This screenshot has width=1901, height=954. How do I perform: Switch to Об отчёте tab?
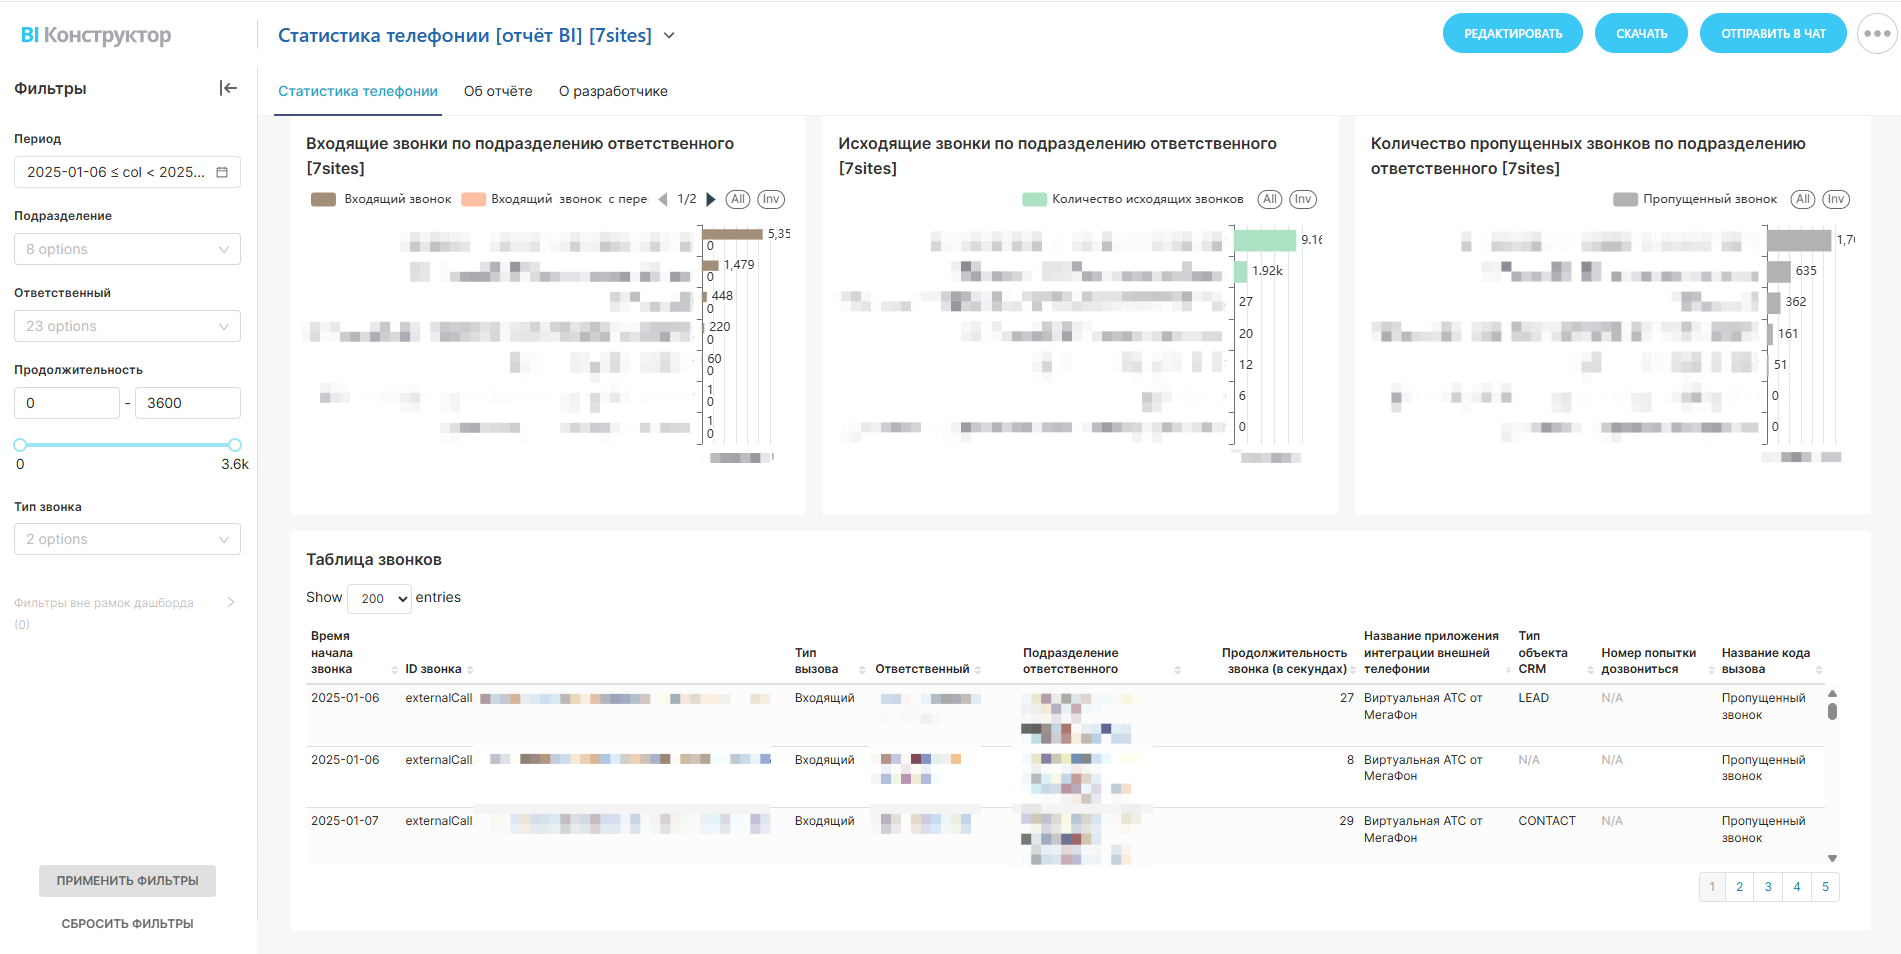pyautogui.click(x=498, y=91)
